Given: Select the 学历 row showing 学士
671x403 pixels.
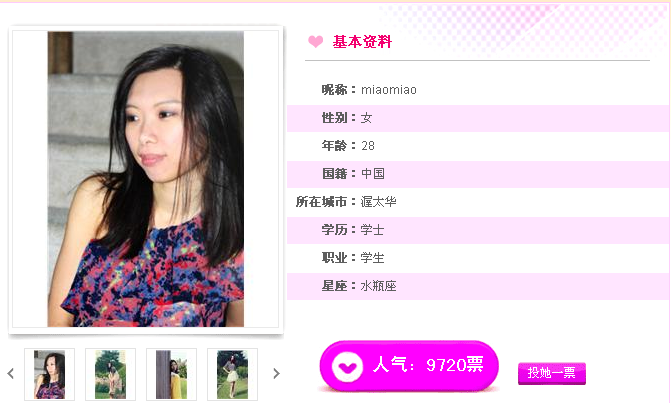Looking at the screenshot, I should (x=478, y=230).
